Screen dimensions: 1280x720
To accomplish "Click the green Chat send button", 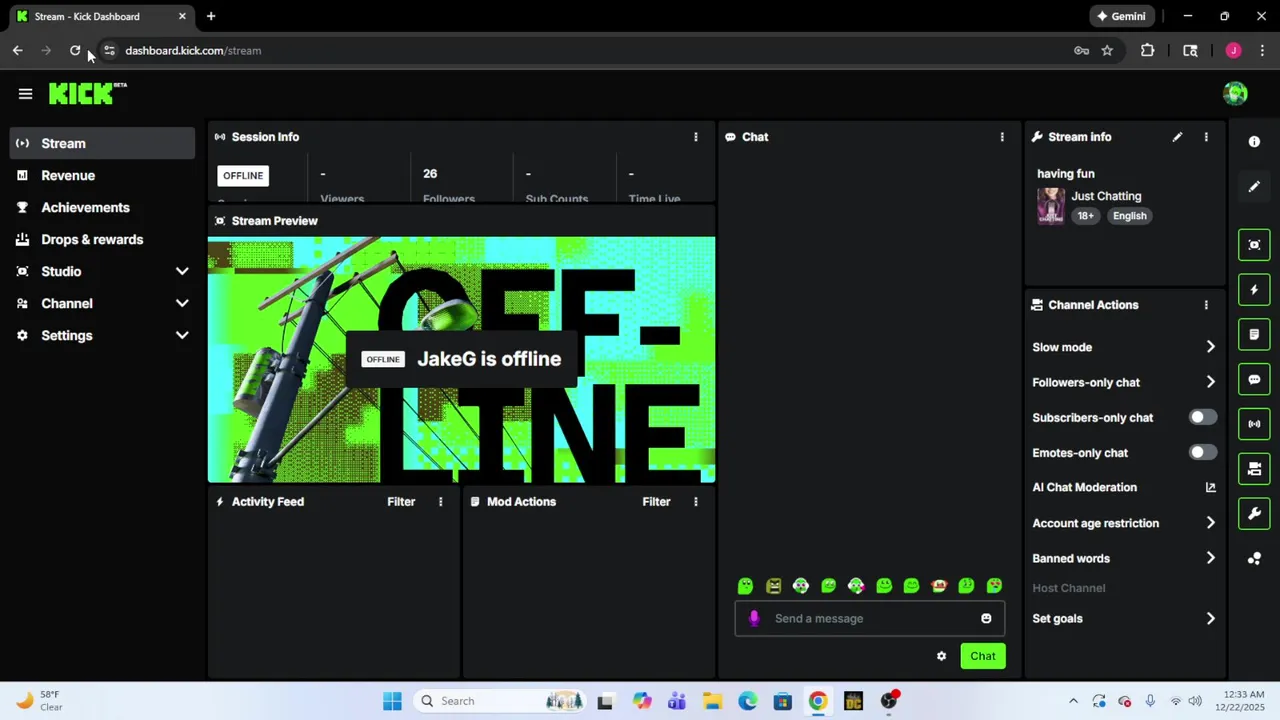I will [x=982, y=656].
